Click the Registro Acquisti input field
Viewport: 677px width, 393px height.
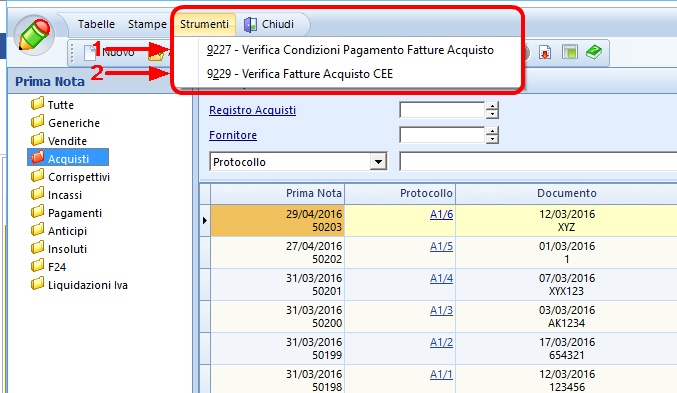[x=442, y=110]
